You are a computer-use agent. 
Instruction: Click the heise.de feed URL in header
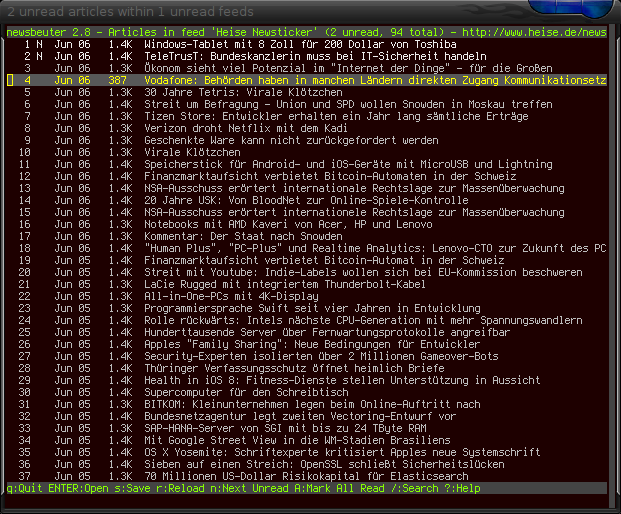point(534,32)
